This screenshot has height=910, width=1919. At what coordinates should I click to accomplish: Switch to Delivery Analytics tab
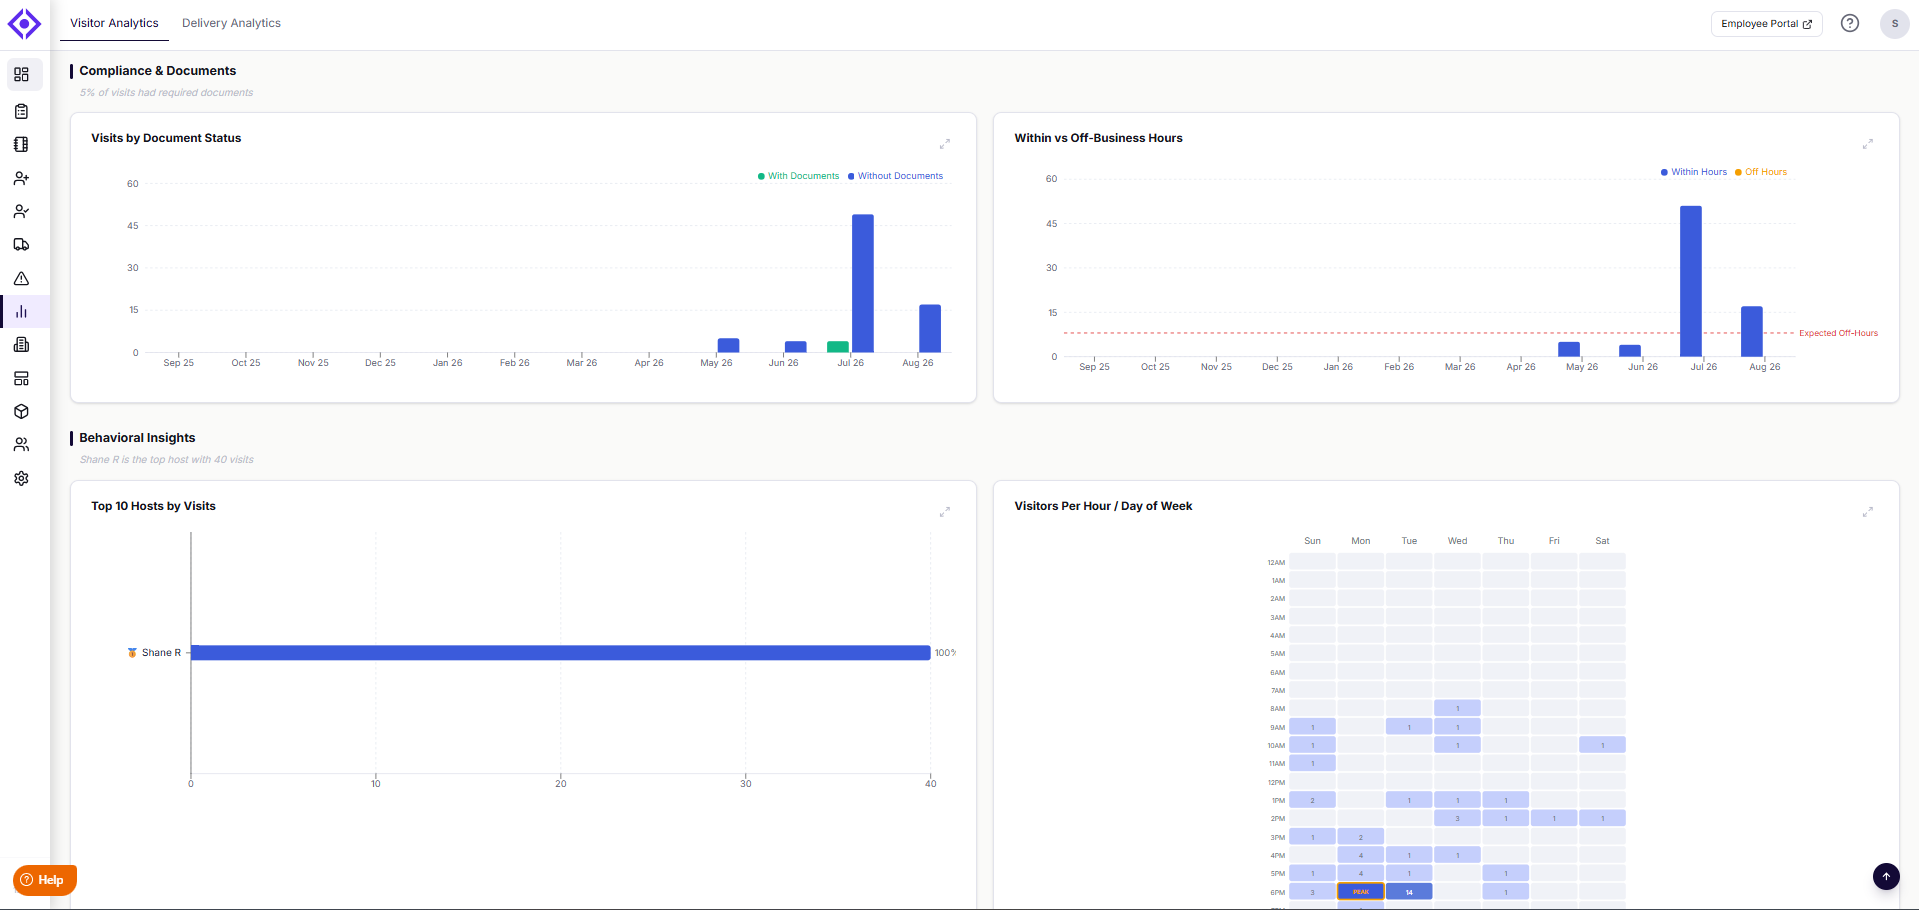[231, 23]
